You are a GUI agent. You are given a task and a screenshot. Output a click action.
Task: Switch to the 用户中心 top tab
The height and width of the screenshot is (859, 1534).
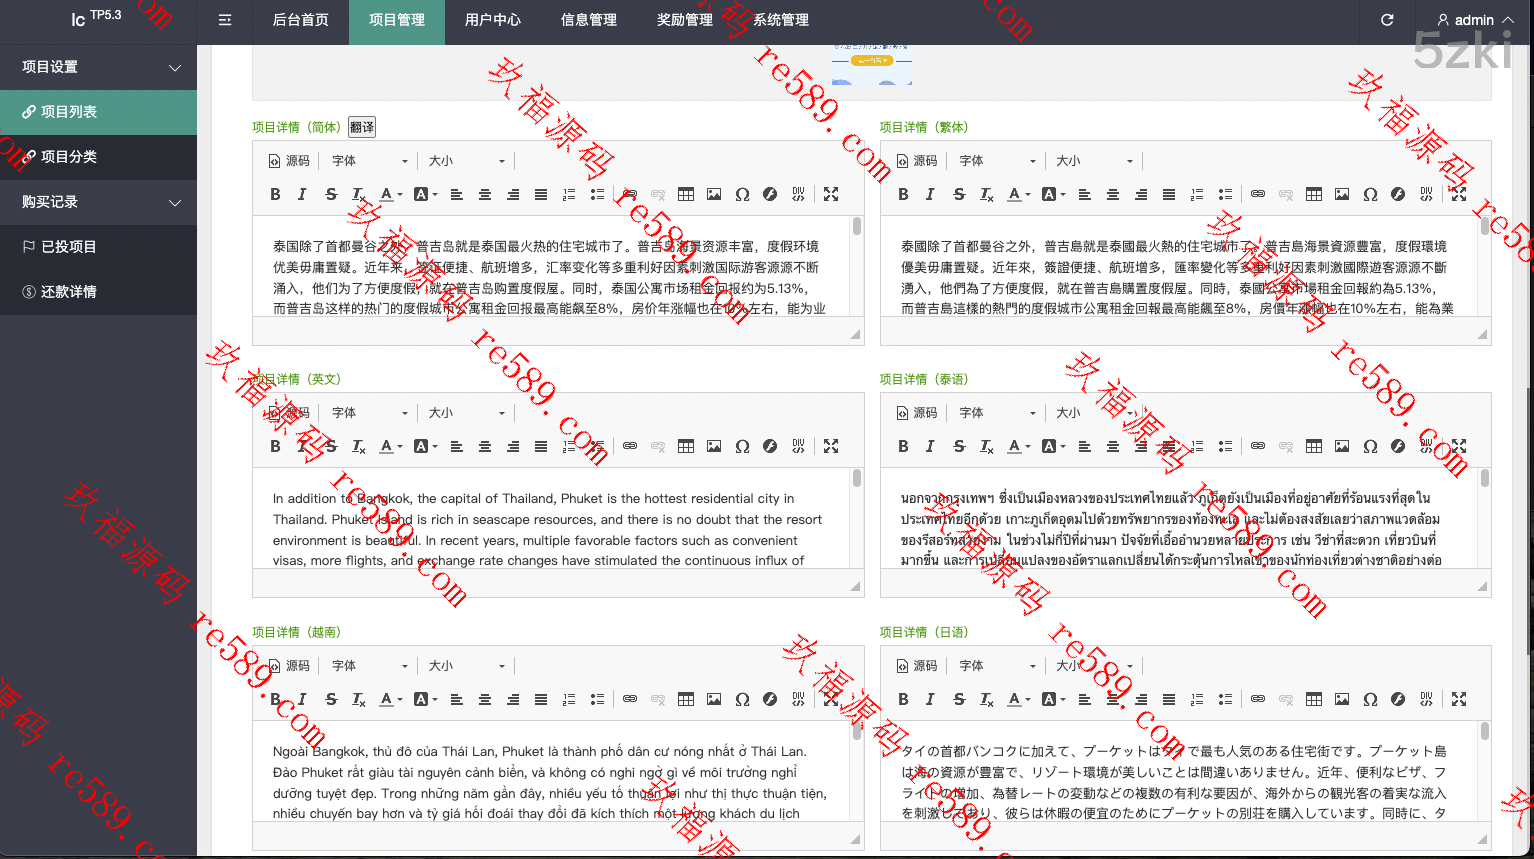point(493,20)
